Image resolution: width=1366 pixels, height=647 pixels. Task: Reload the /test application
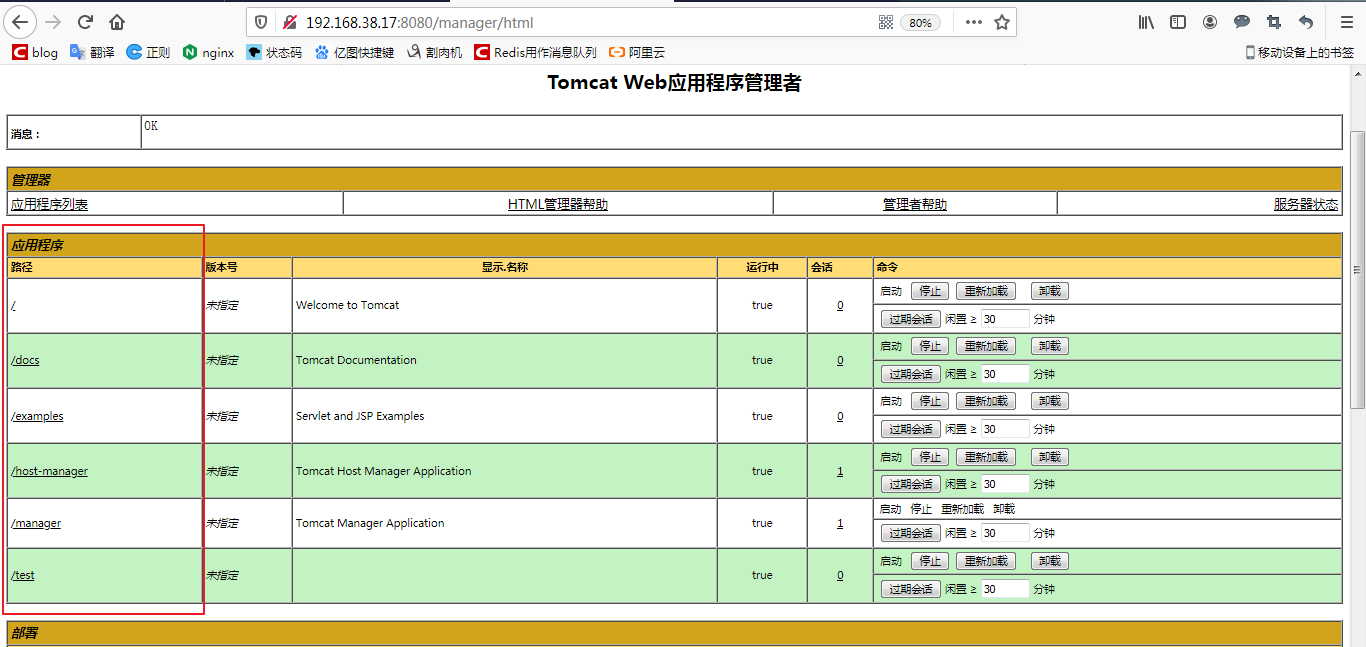point(986,561)
